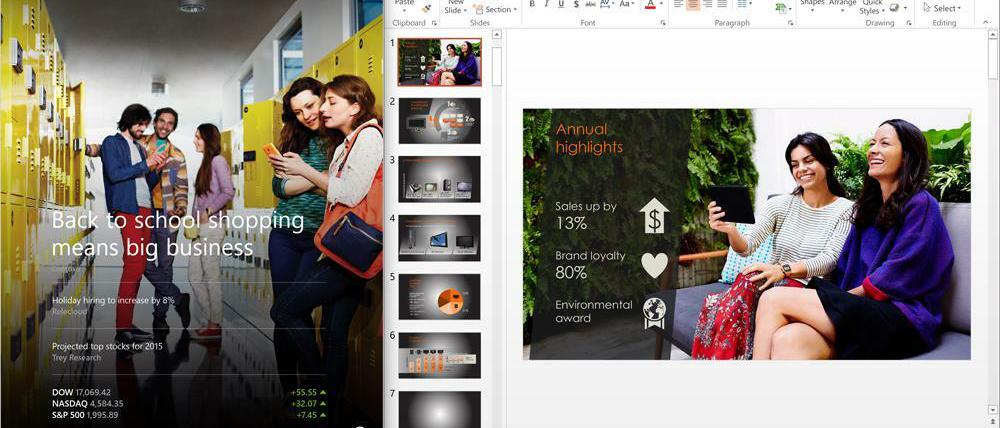Select slide 1 thumbnail with two women
The height and width of the screenshot is (428, 1000).
(x=439, y=62)
